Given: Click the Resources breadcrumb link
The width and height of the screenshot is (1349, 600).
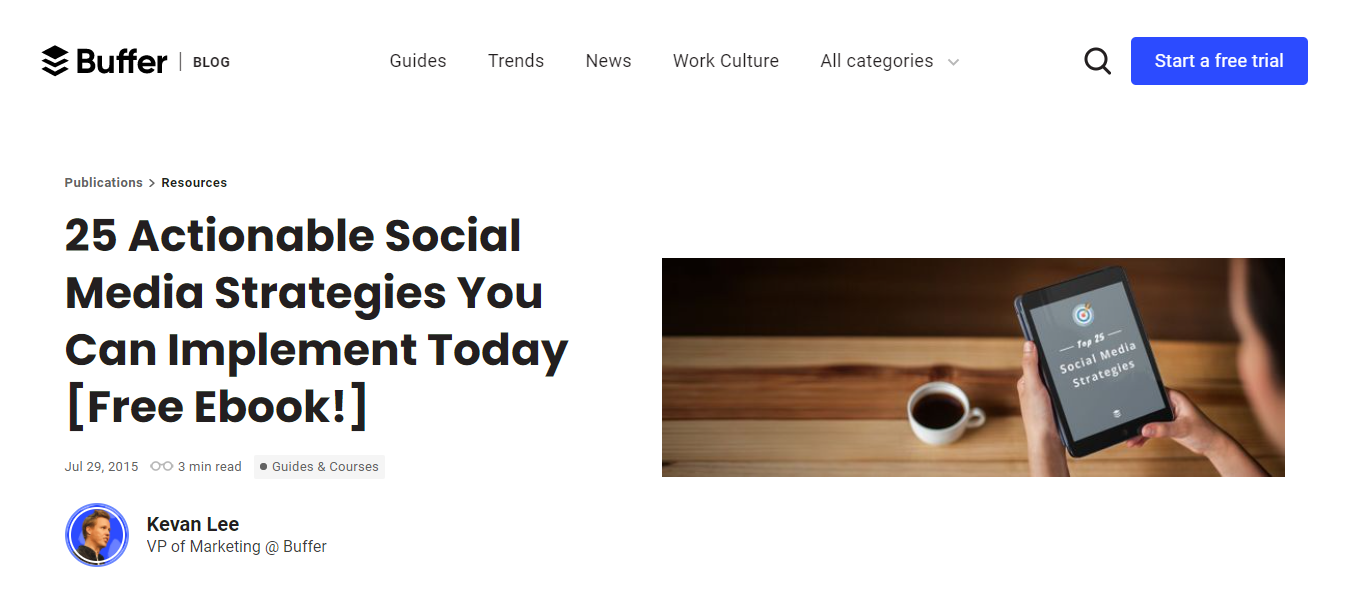Looking at the screenshot, I should pyautogui.click(x=194, y=183).
